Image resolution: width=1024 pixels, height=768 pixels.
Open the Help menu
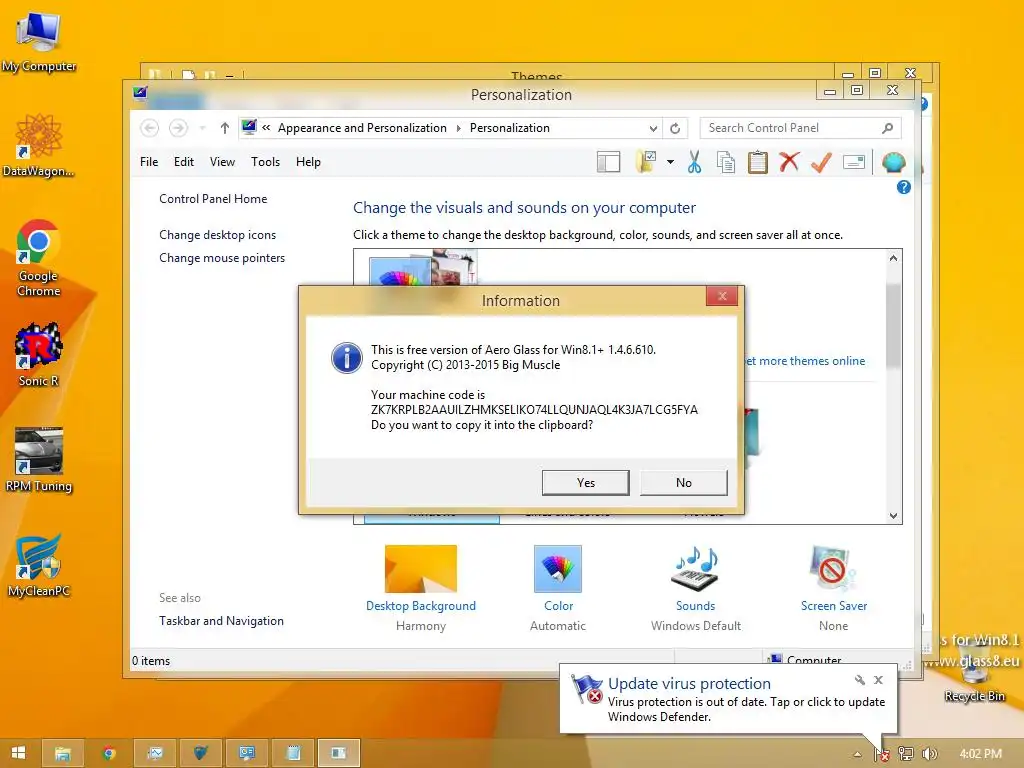308,162
